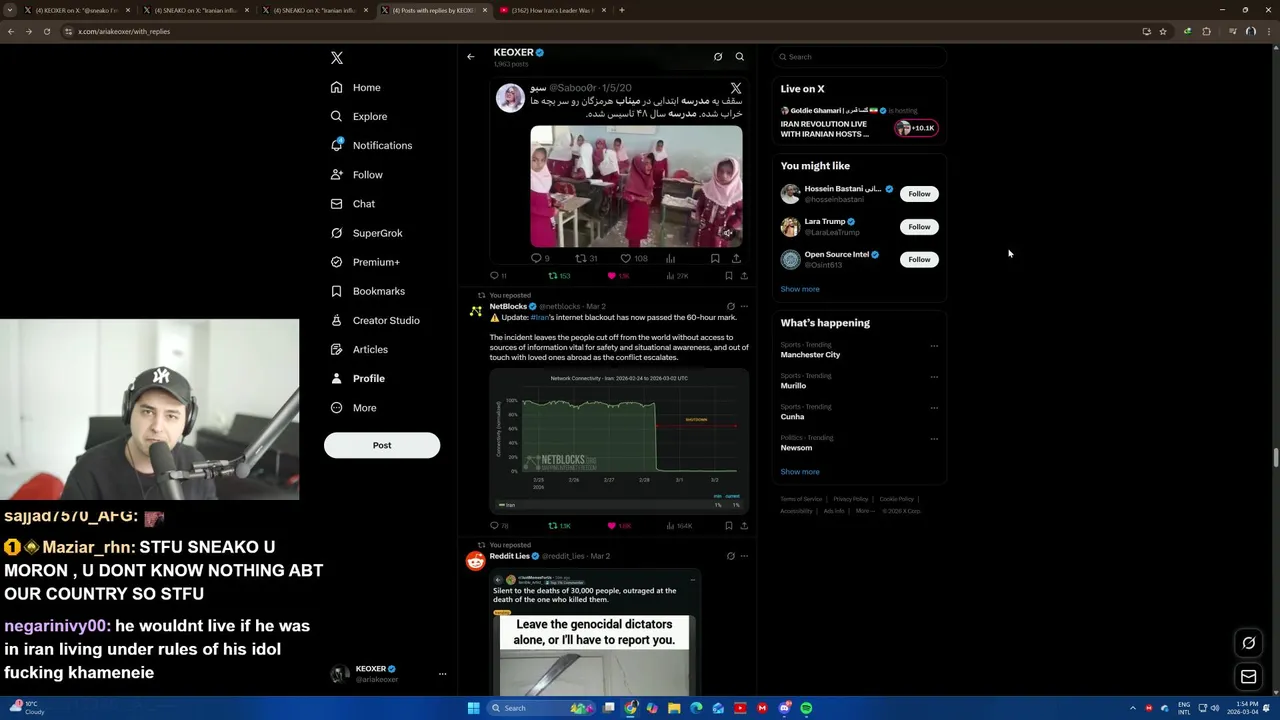1280x720 pixels.
Task: Join Live on X Iran Revolution space
Action: (x=859, y=122)
